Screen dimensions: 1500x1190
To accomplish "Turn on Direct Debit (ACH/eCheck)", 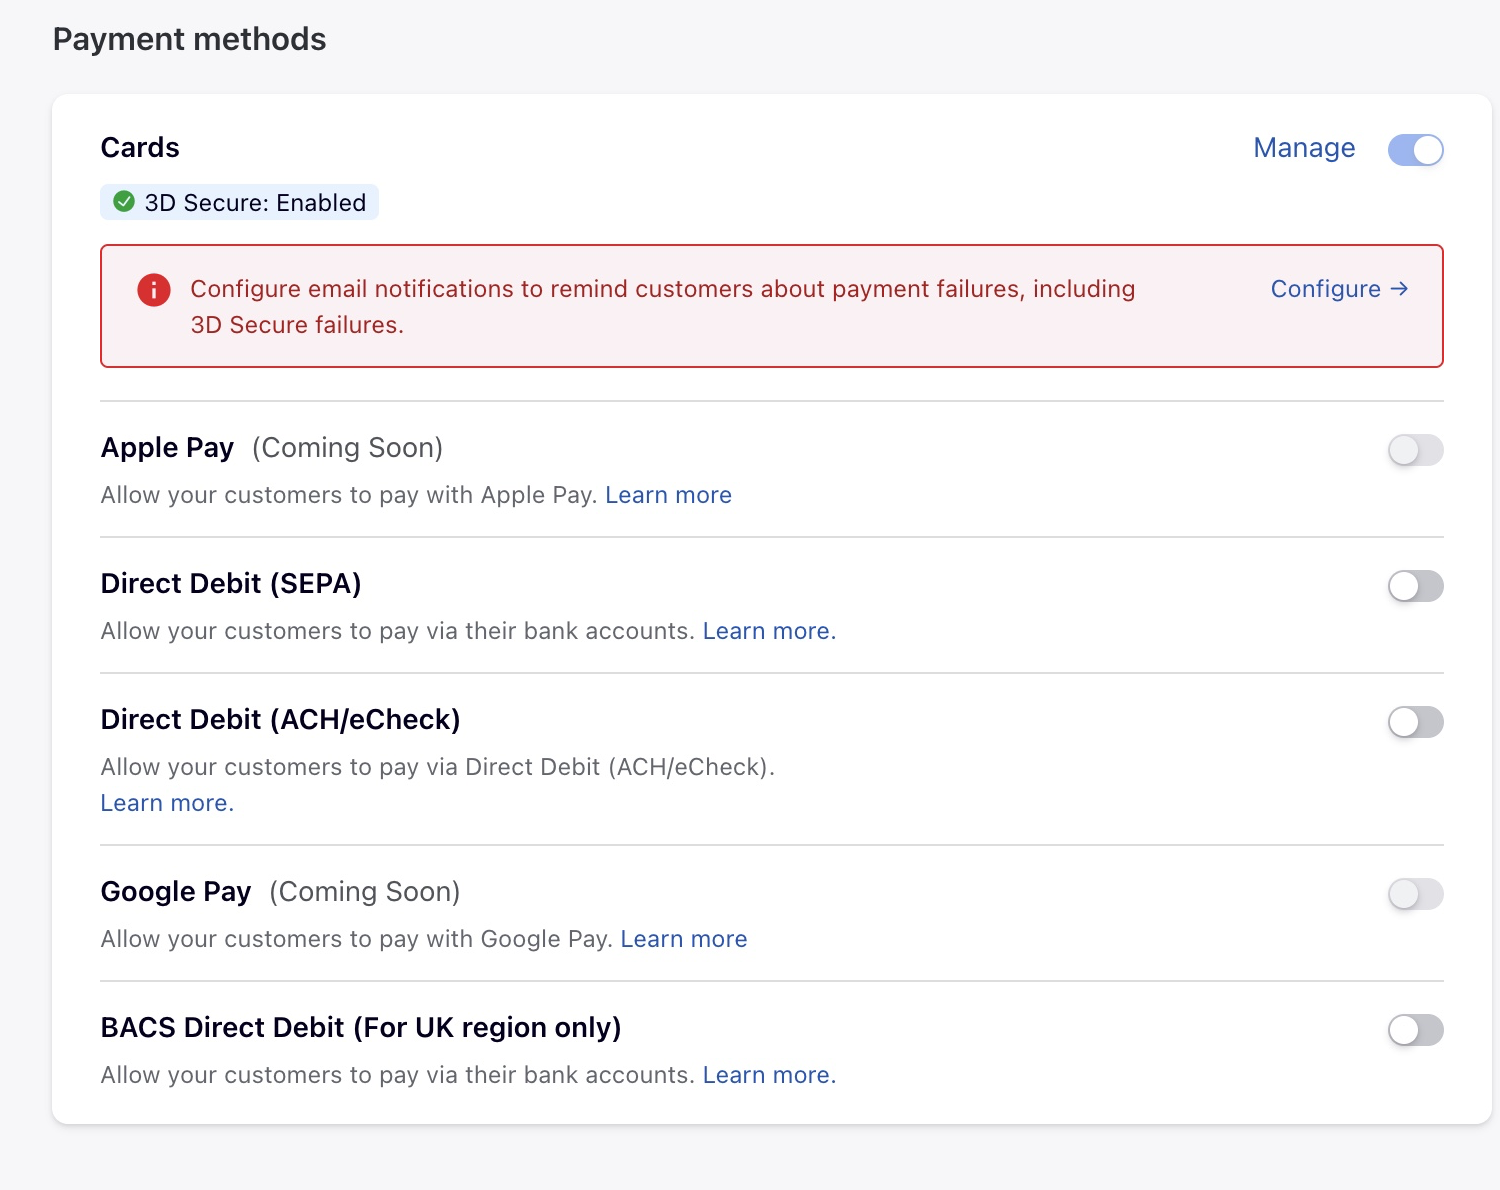I will pyautogui.click(x=1415, y=722).
